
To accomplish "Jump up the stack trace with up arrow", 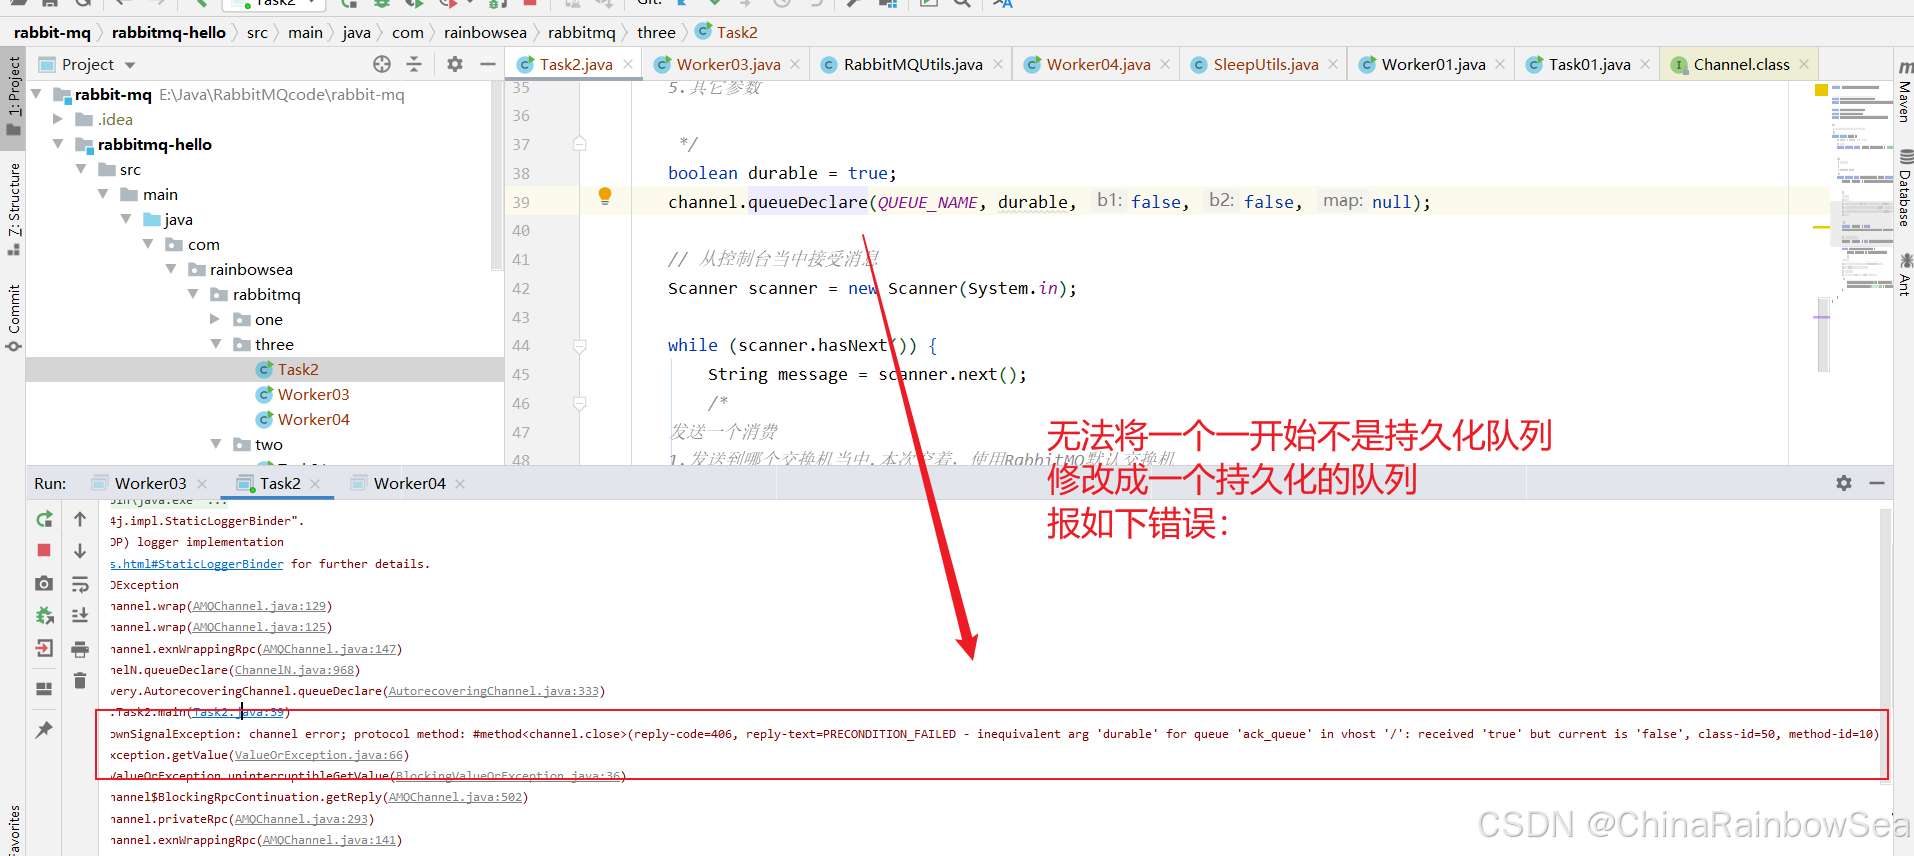I will pyautogui.click(x=80, y=519).
